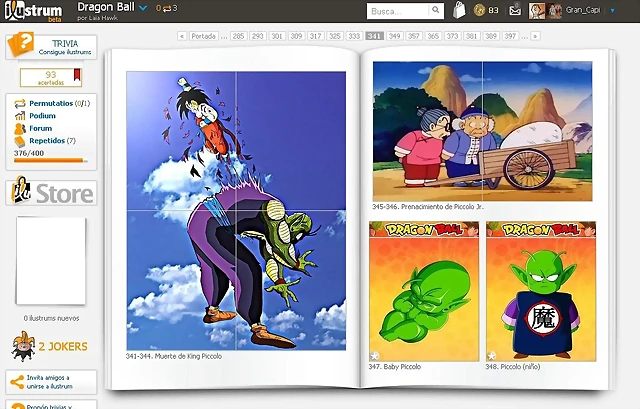Click caption 348. Piccolo (niño)
This screenshot has height=409, width=640.
click(513, 367)
